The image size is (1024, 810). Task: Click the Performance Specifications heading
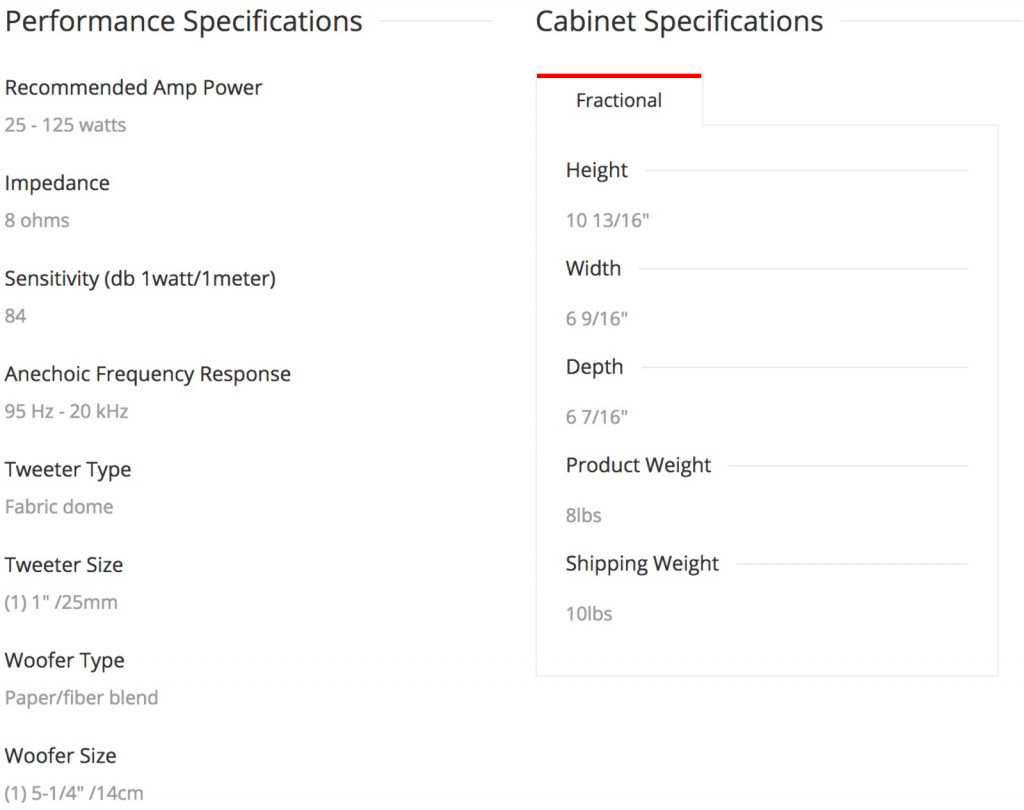pos(184,21)
